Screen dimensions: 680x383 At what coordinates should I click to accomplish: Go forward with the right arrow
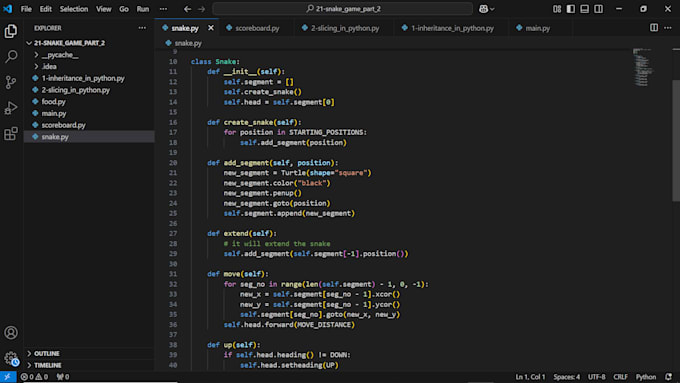click(202, 9)
